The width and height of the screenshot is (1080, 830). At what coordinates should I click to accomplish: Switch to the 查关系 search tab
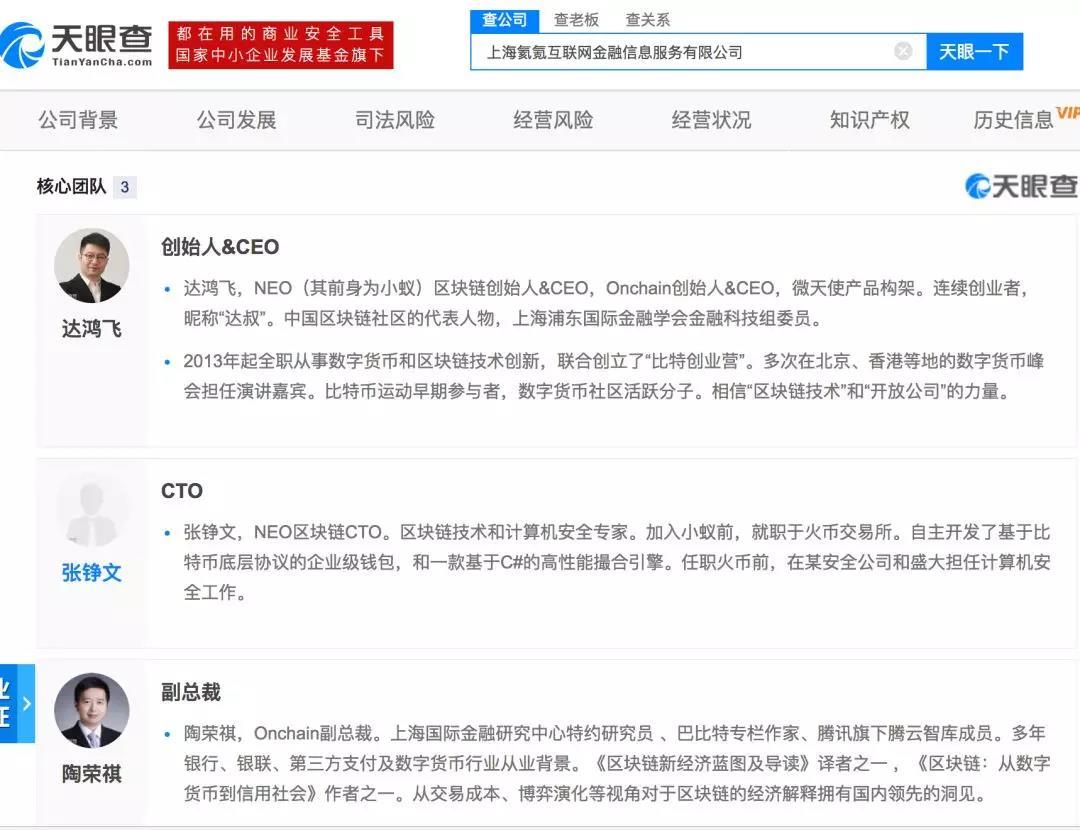(x=647, y=20)
